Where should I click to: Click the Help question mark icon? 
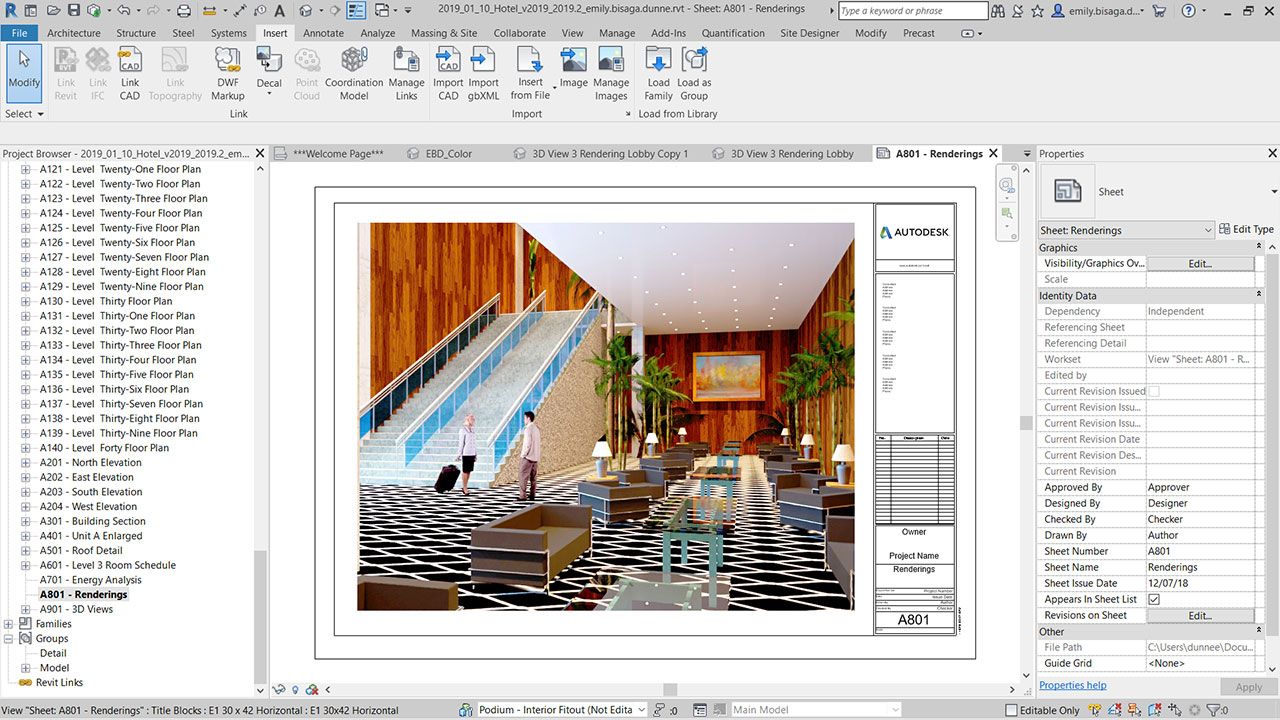[1188, 10]
